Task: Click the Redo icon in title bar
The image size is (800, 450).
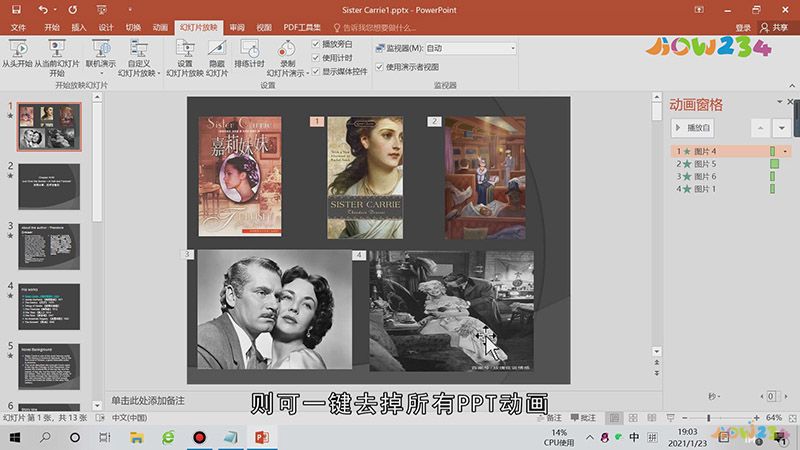Action: pos(72,10)
